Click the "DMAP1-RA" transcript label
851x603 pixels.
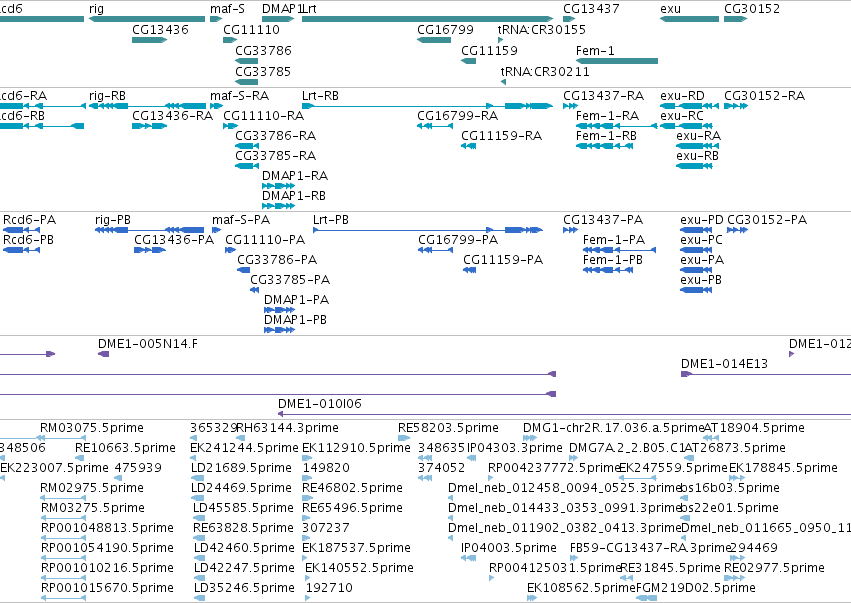point(295,176)
